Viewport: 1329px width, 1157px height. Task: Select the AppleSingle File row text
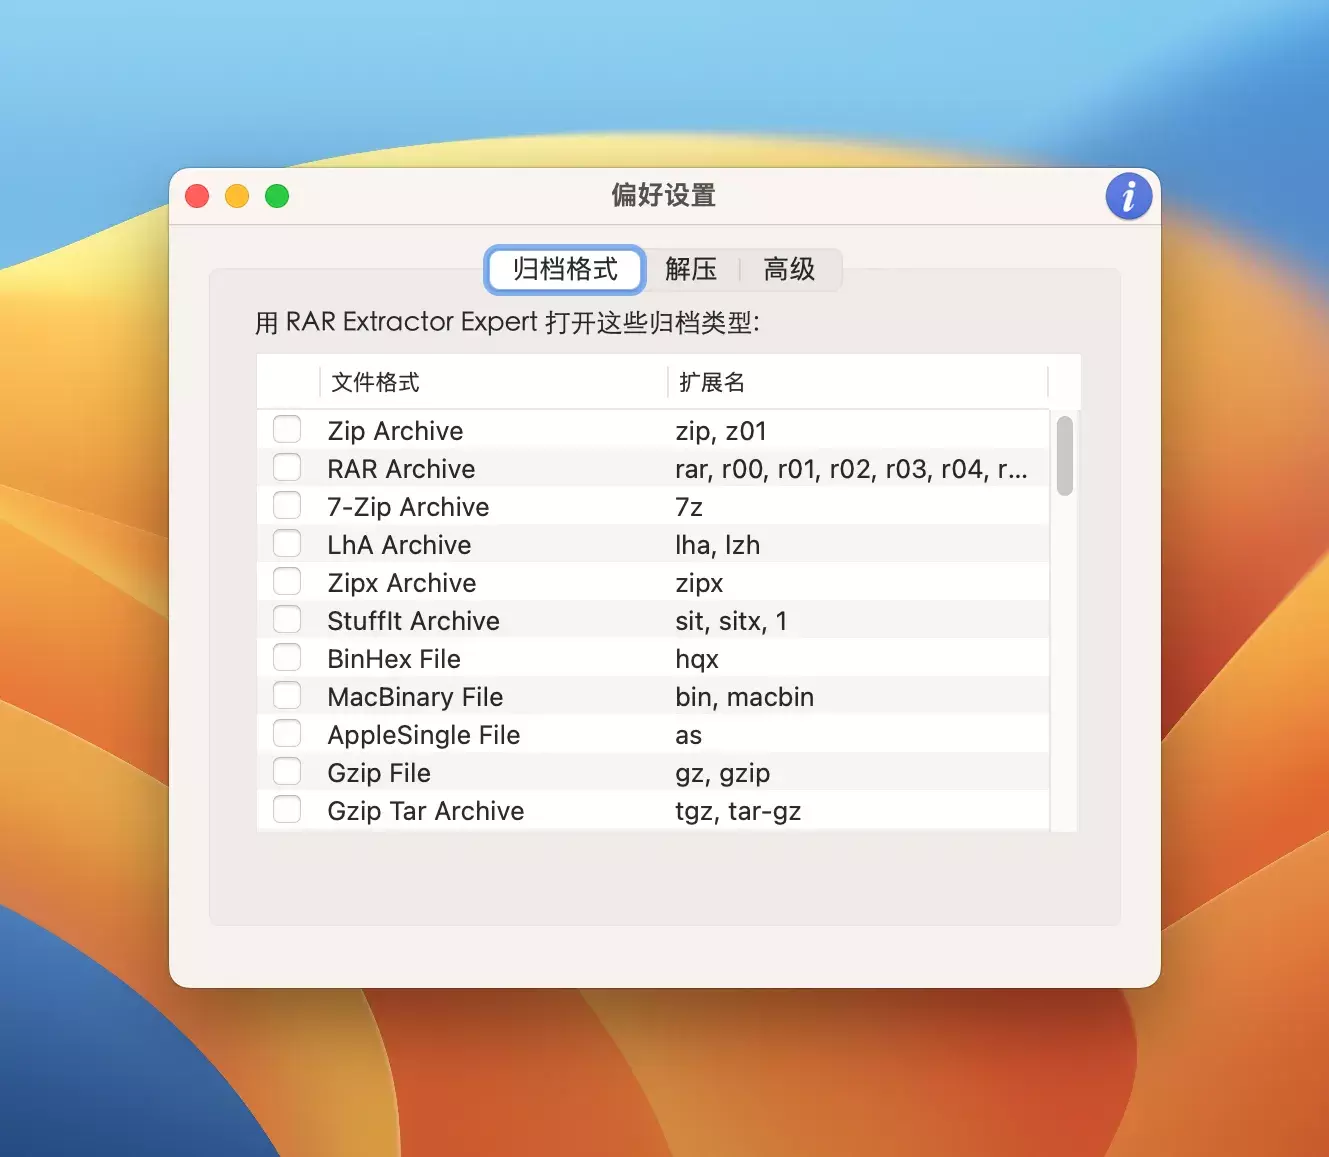424,735
